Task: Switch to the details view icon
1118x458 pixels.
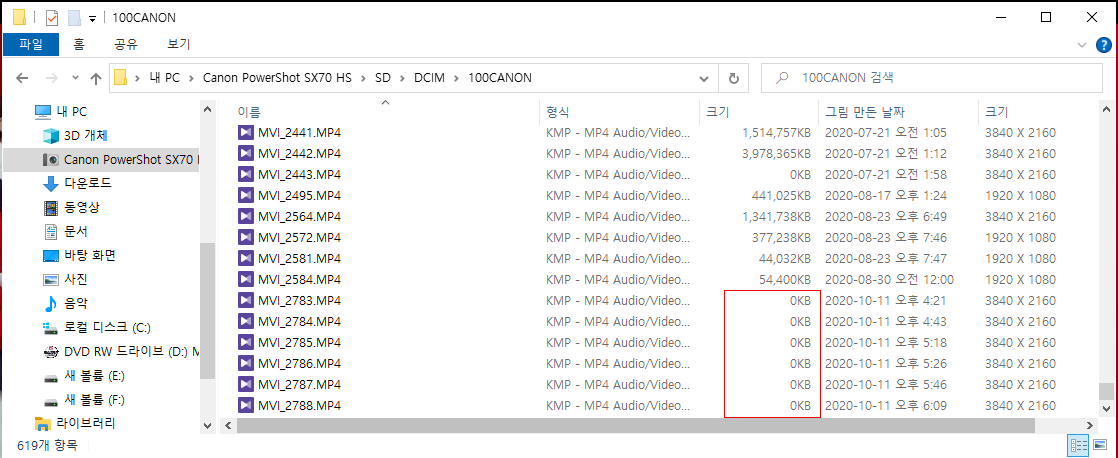Action: point(1077,447)
